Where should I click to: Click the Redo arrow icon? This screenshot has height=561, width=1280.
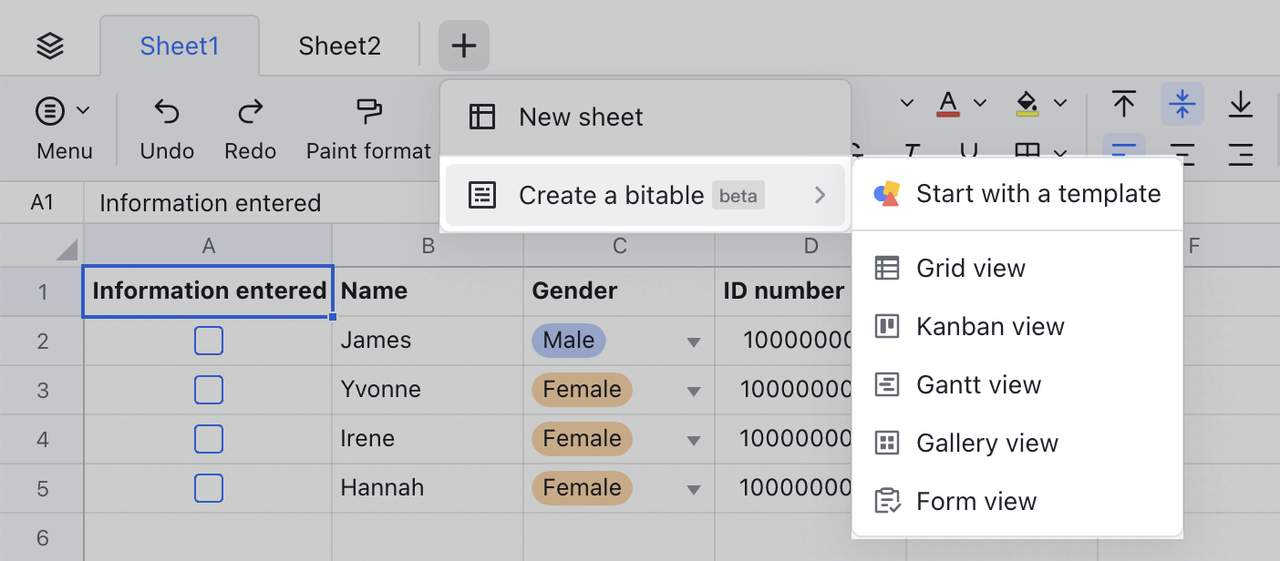click(250, 111)
